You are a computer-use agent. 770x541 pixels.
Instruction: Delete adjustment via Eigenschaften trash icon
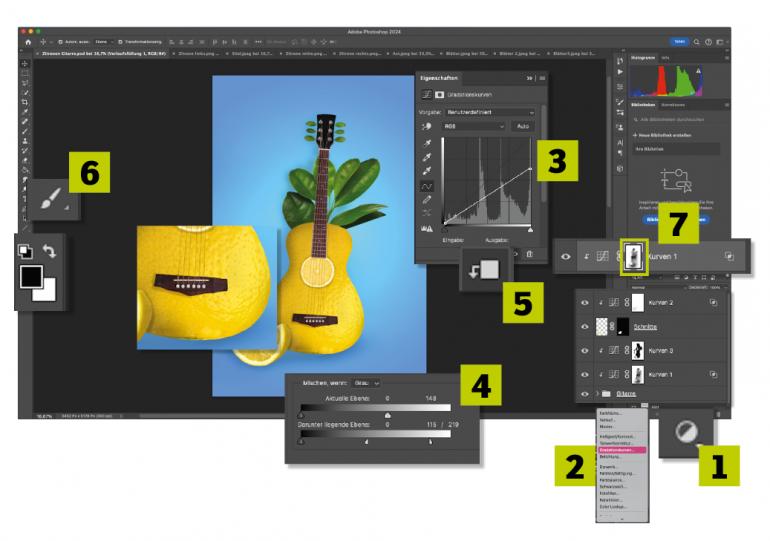click(x=529, y=254)
